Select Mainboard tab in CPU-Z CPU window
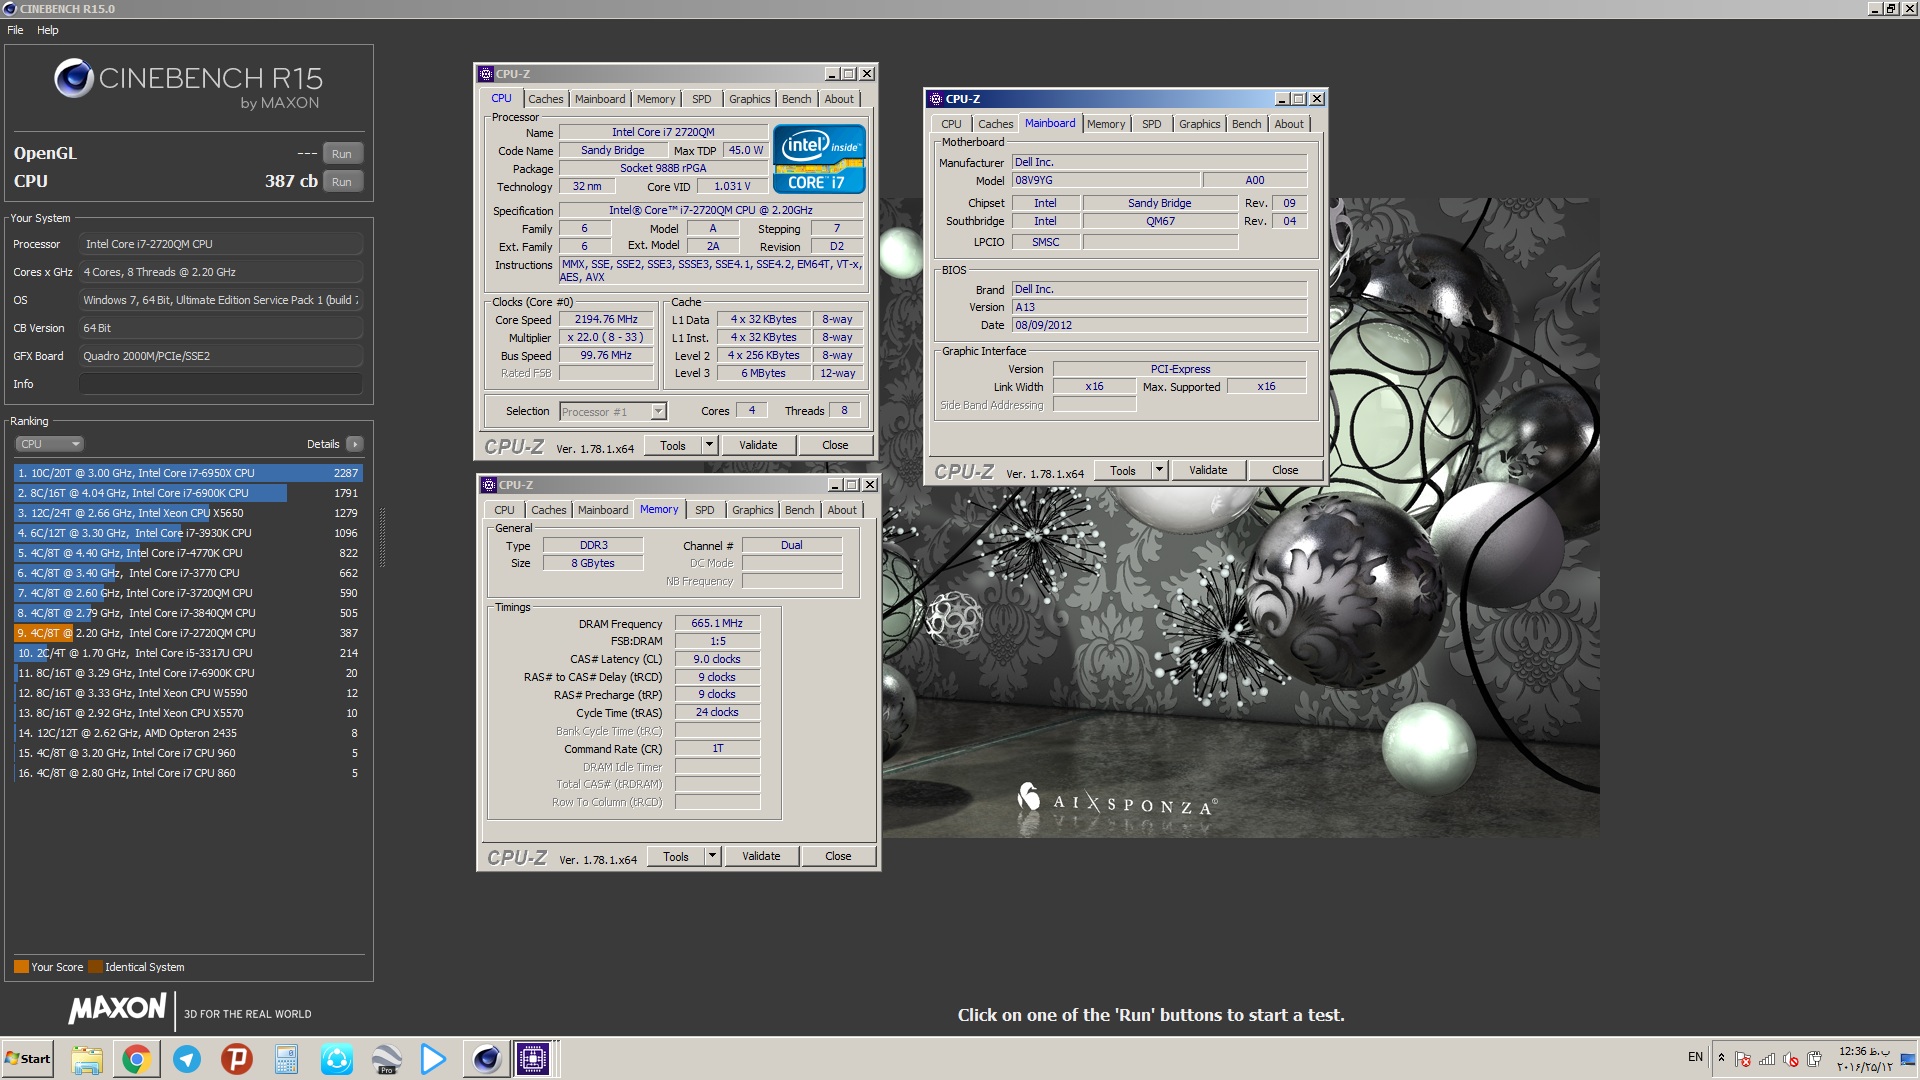The image size is (1920, 1080). point(600,99)
